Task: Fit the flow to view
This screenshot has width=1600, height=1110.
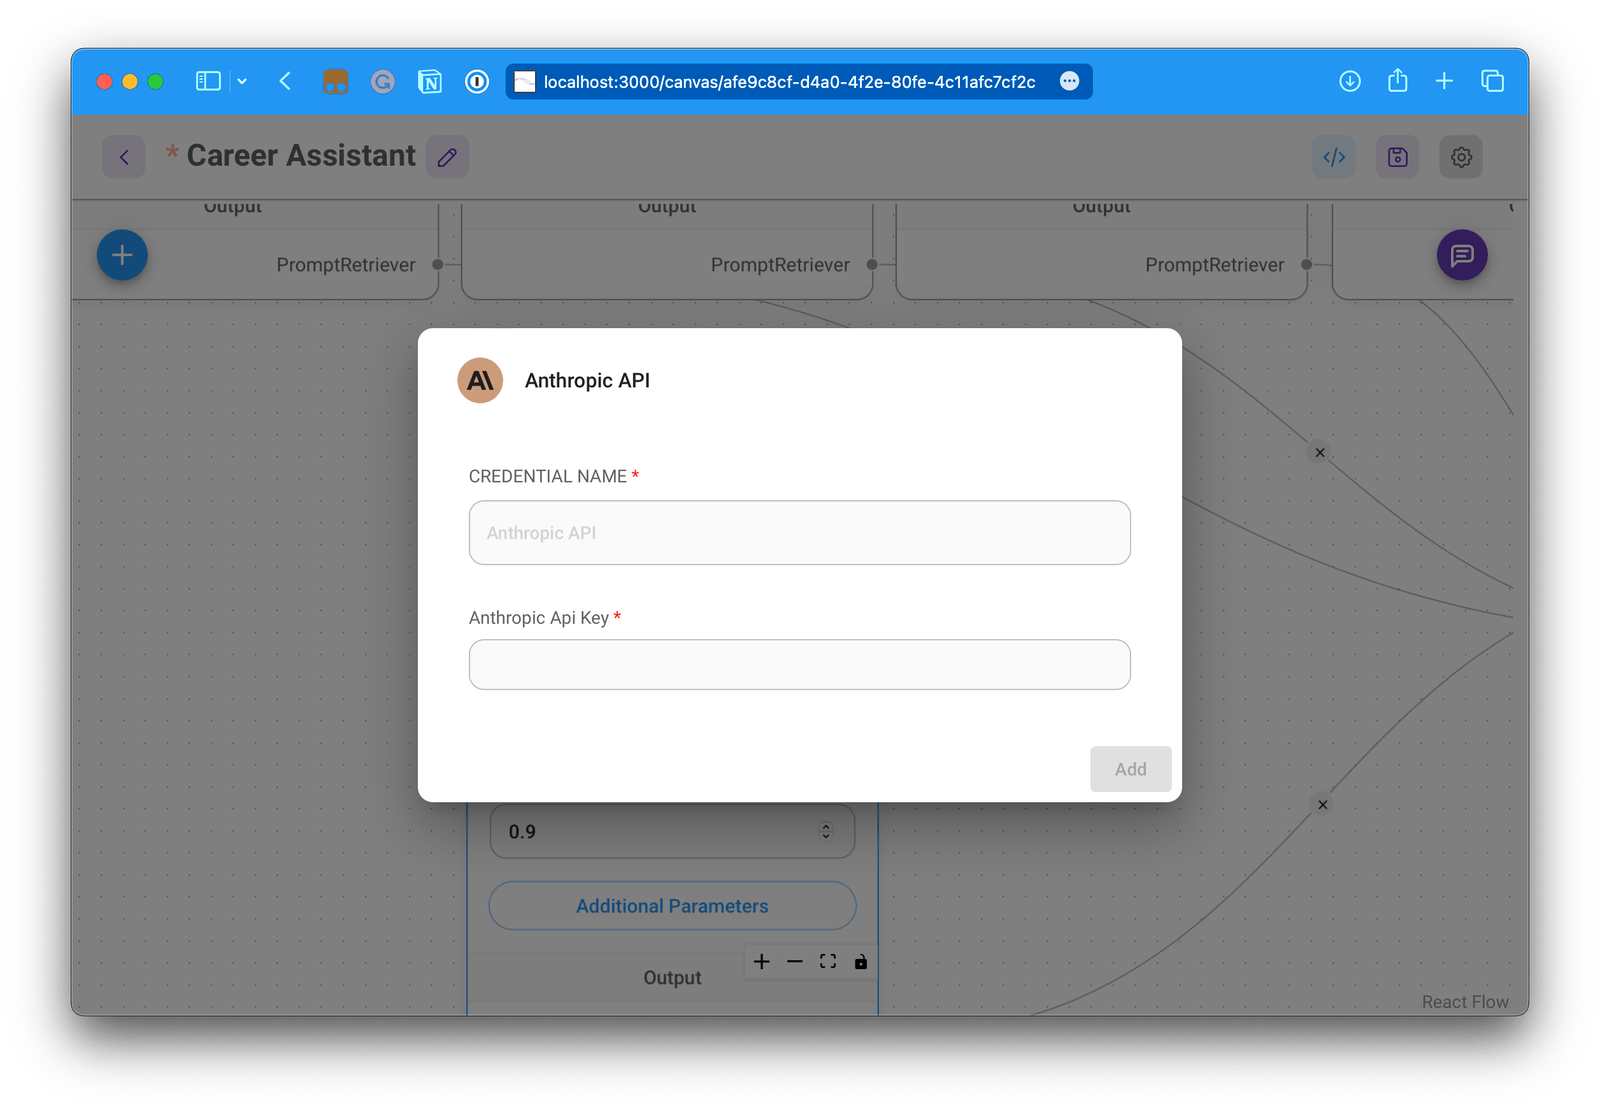Action: (x=828, y=961)
